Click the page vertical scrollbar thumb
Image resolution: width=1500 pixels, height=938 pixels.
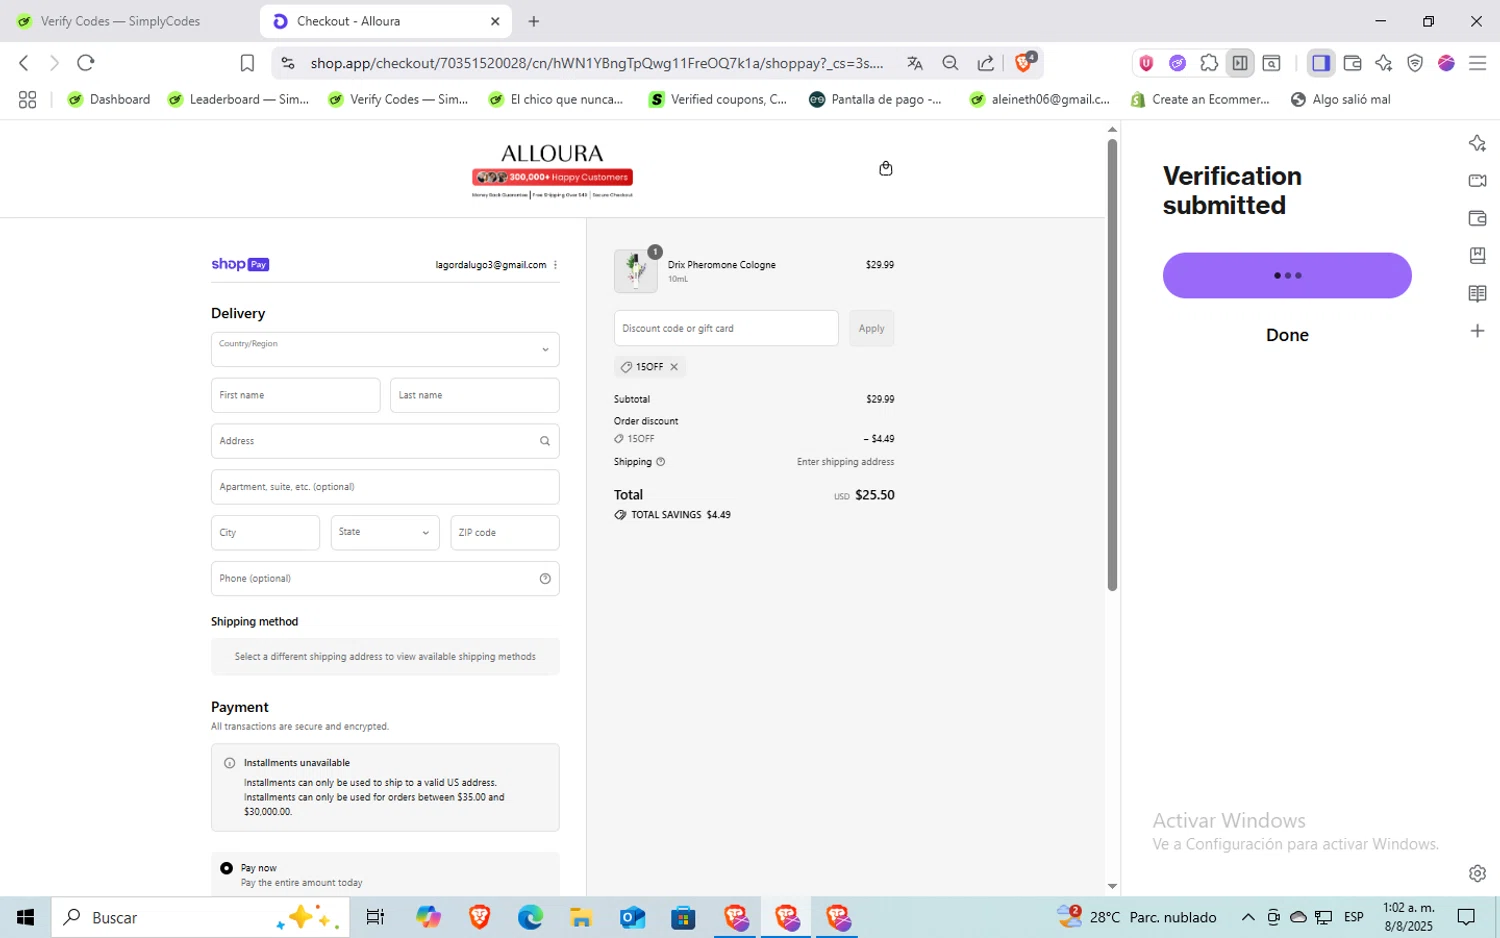(1112, 364)
